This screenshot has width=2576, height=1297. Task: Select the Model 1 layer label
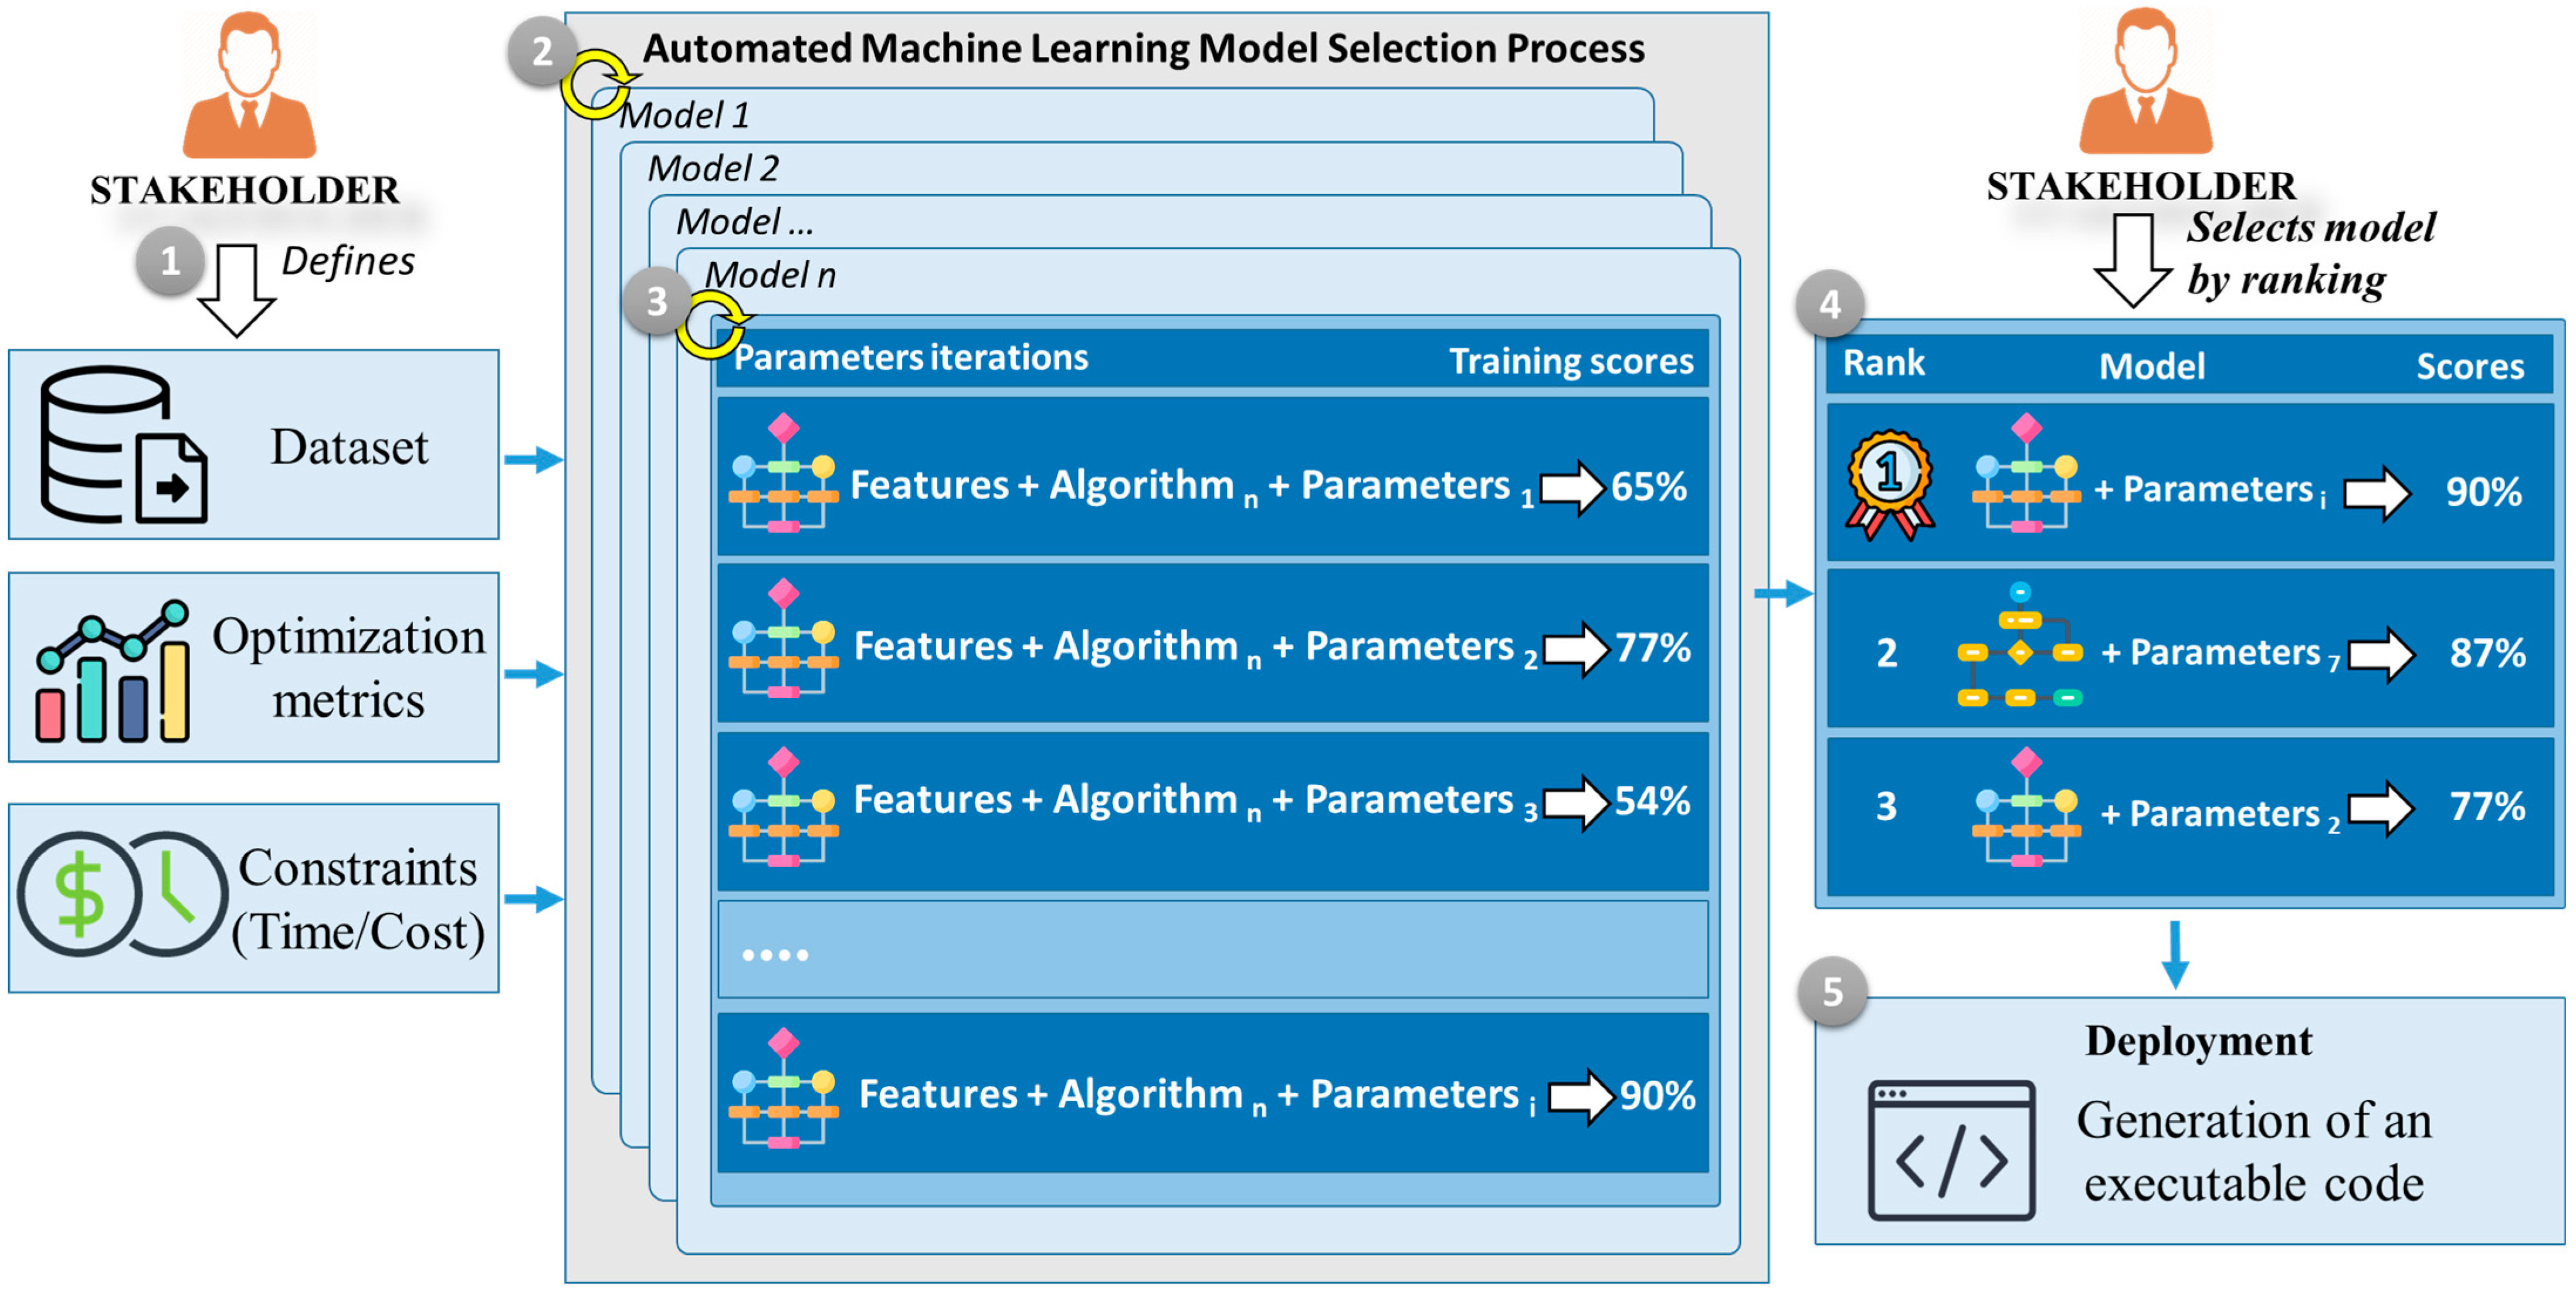[x=684, y=115]
